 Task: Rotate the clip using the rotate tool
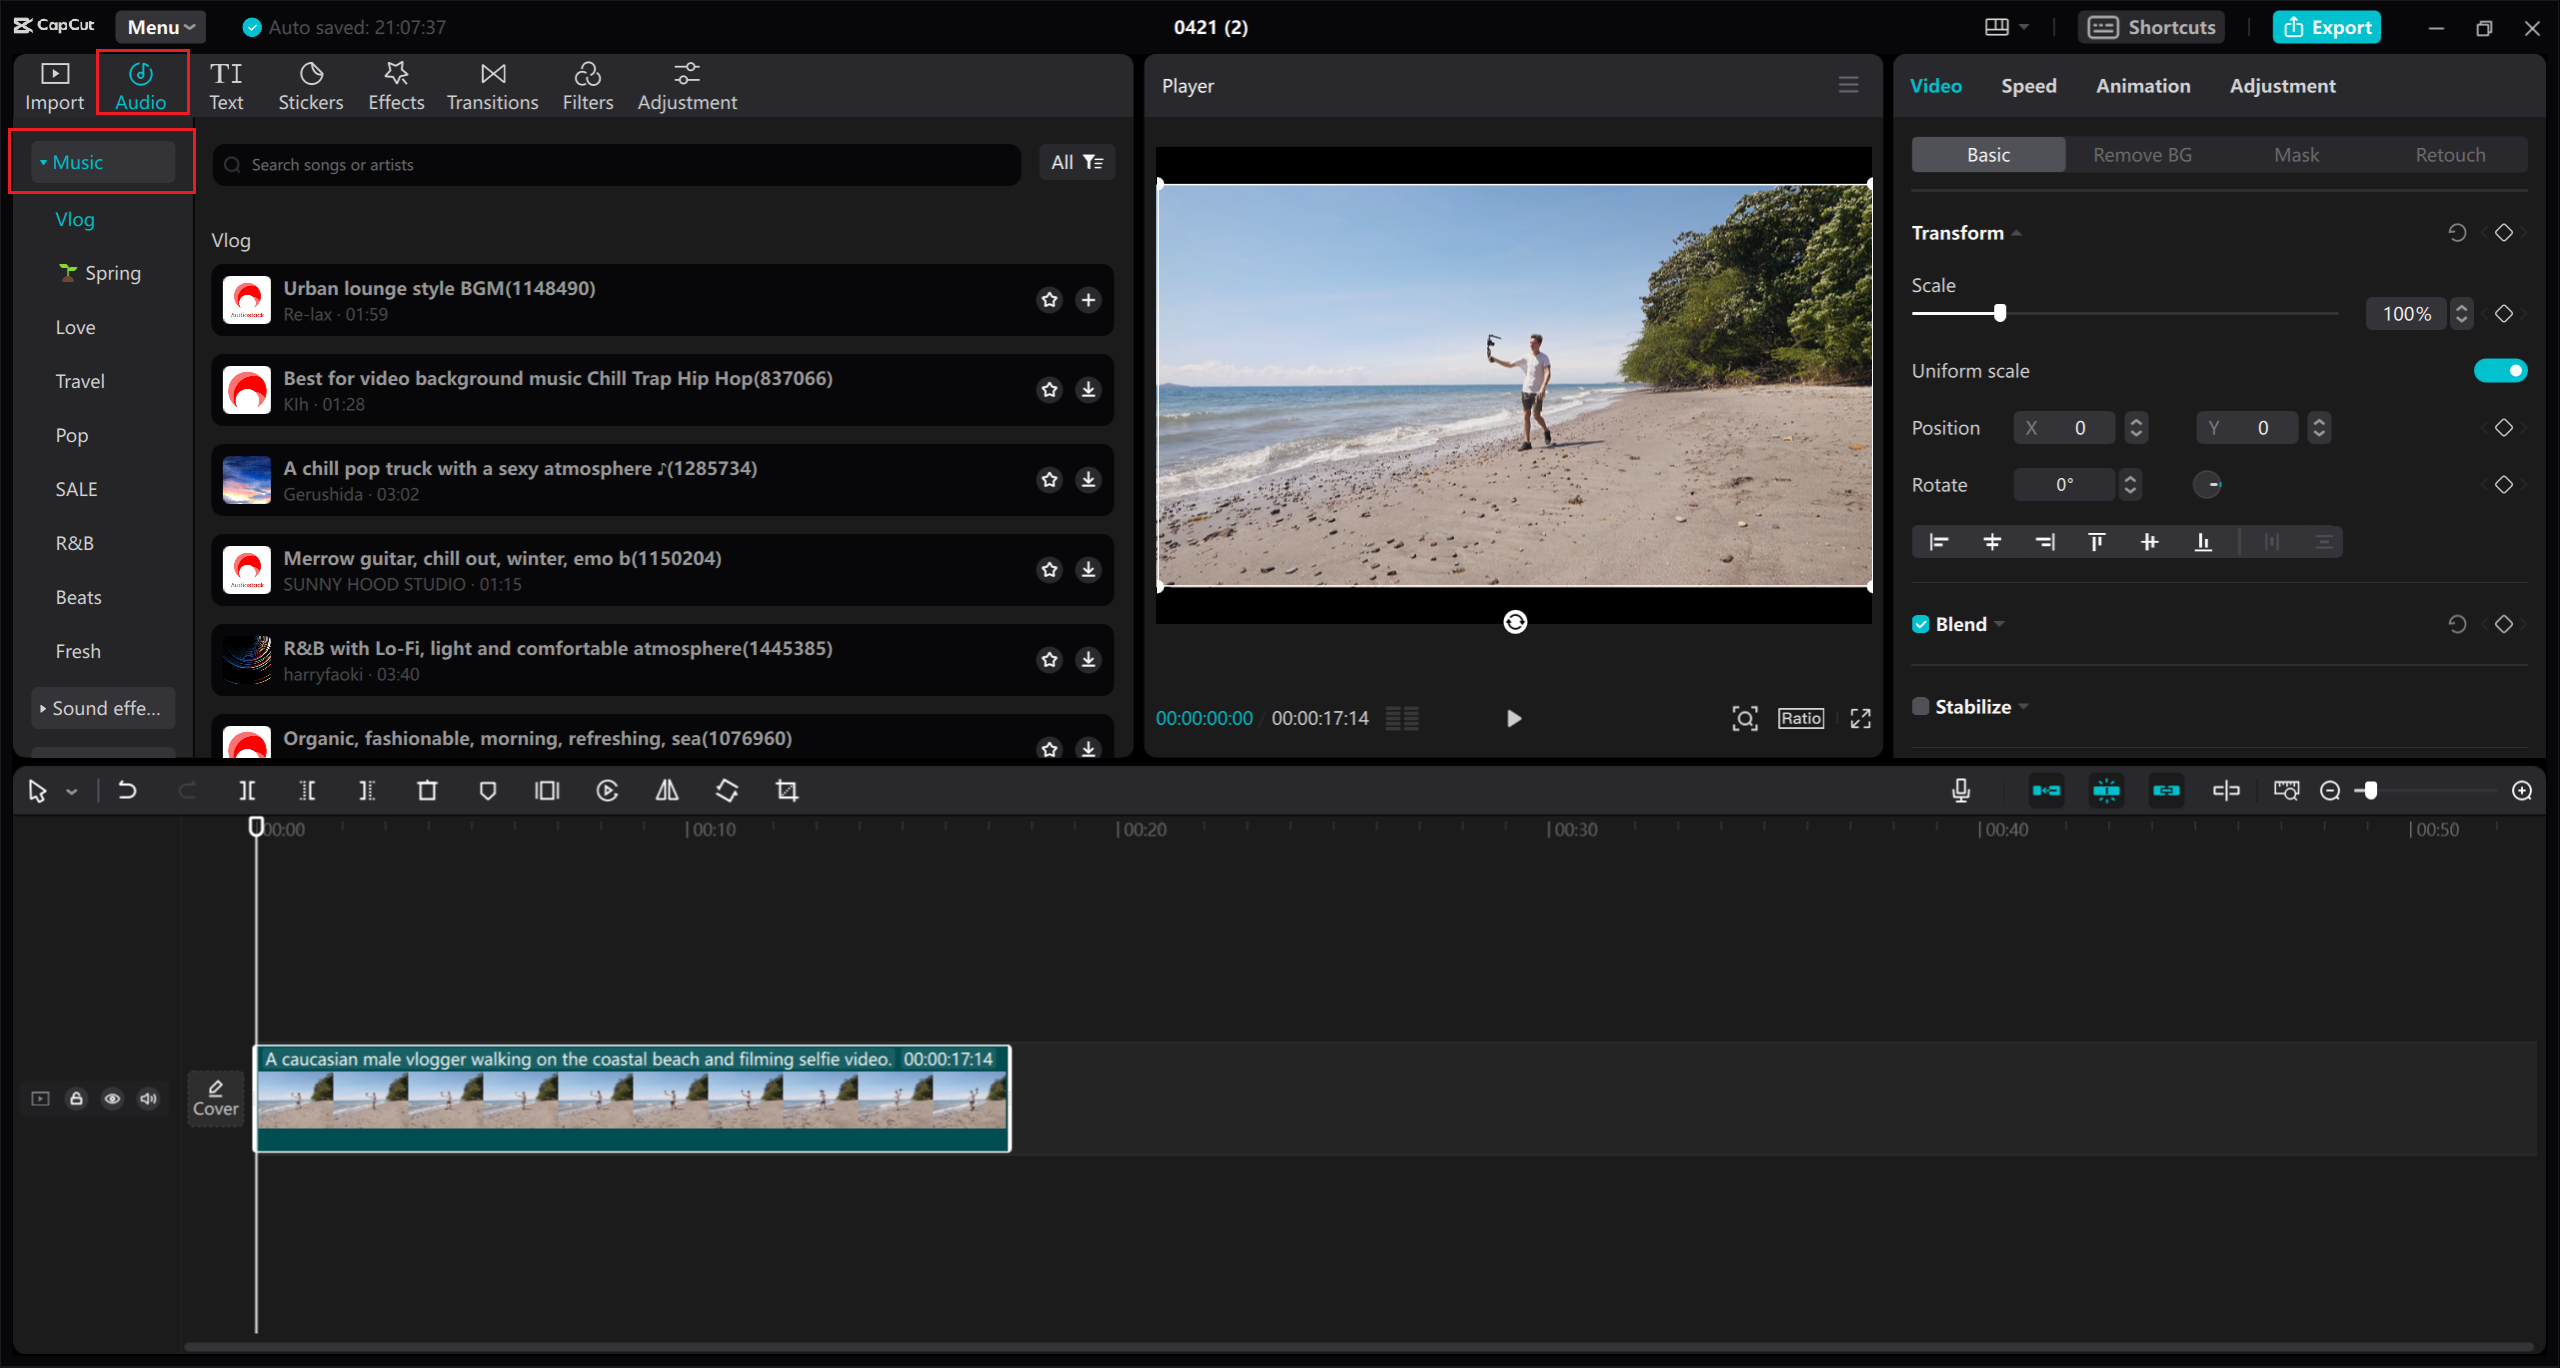(x=727, y=790)
